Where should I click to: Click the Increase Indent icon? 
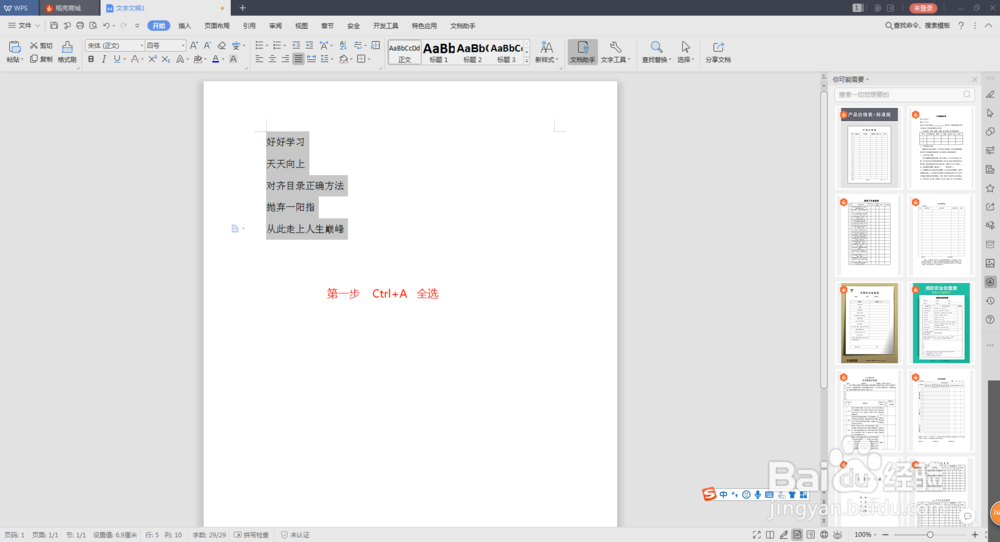[x=309, y=45]
